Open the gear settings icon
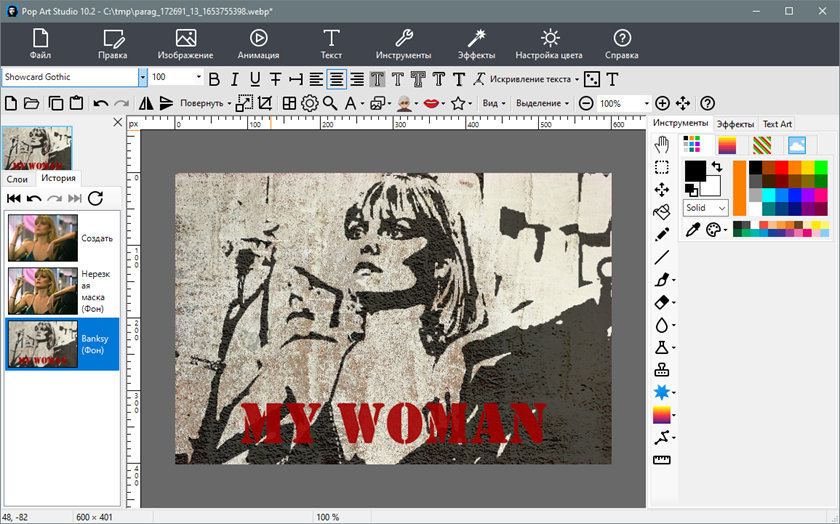The width and height of the screenshot is (840, 524). tap(310, 103)
